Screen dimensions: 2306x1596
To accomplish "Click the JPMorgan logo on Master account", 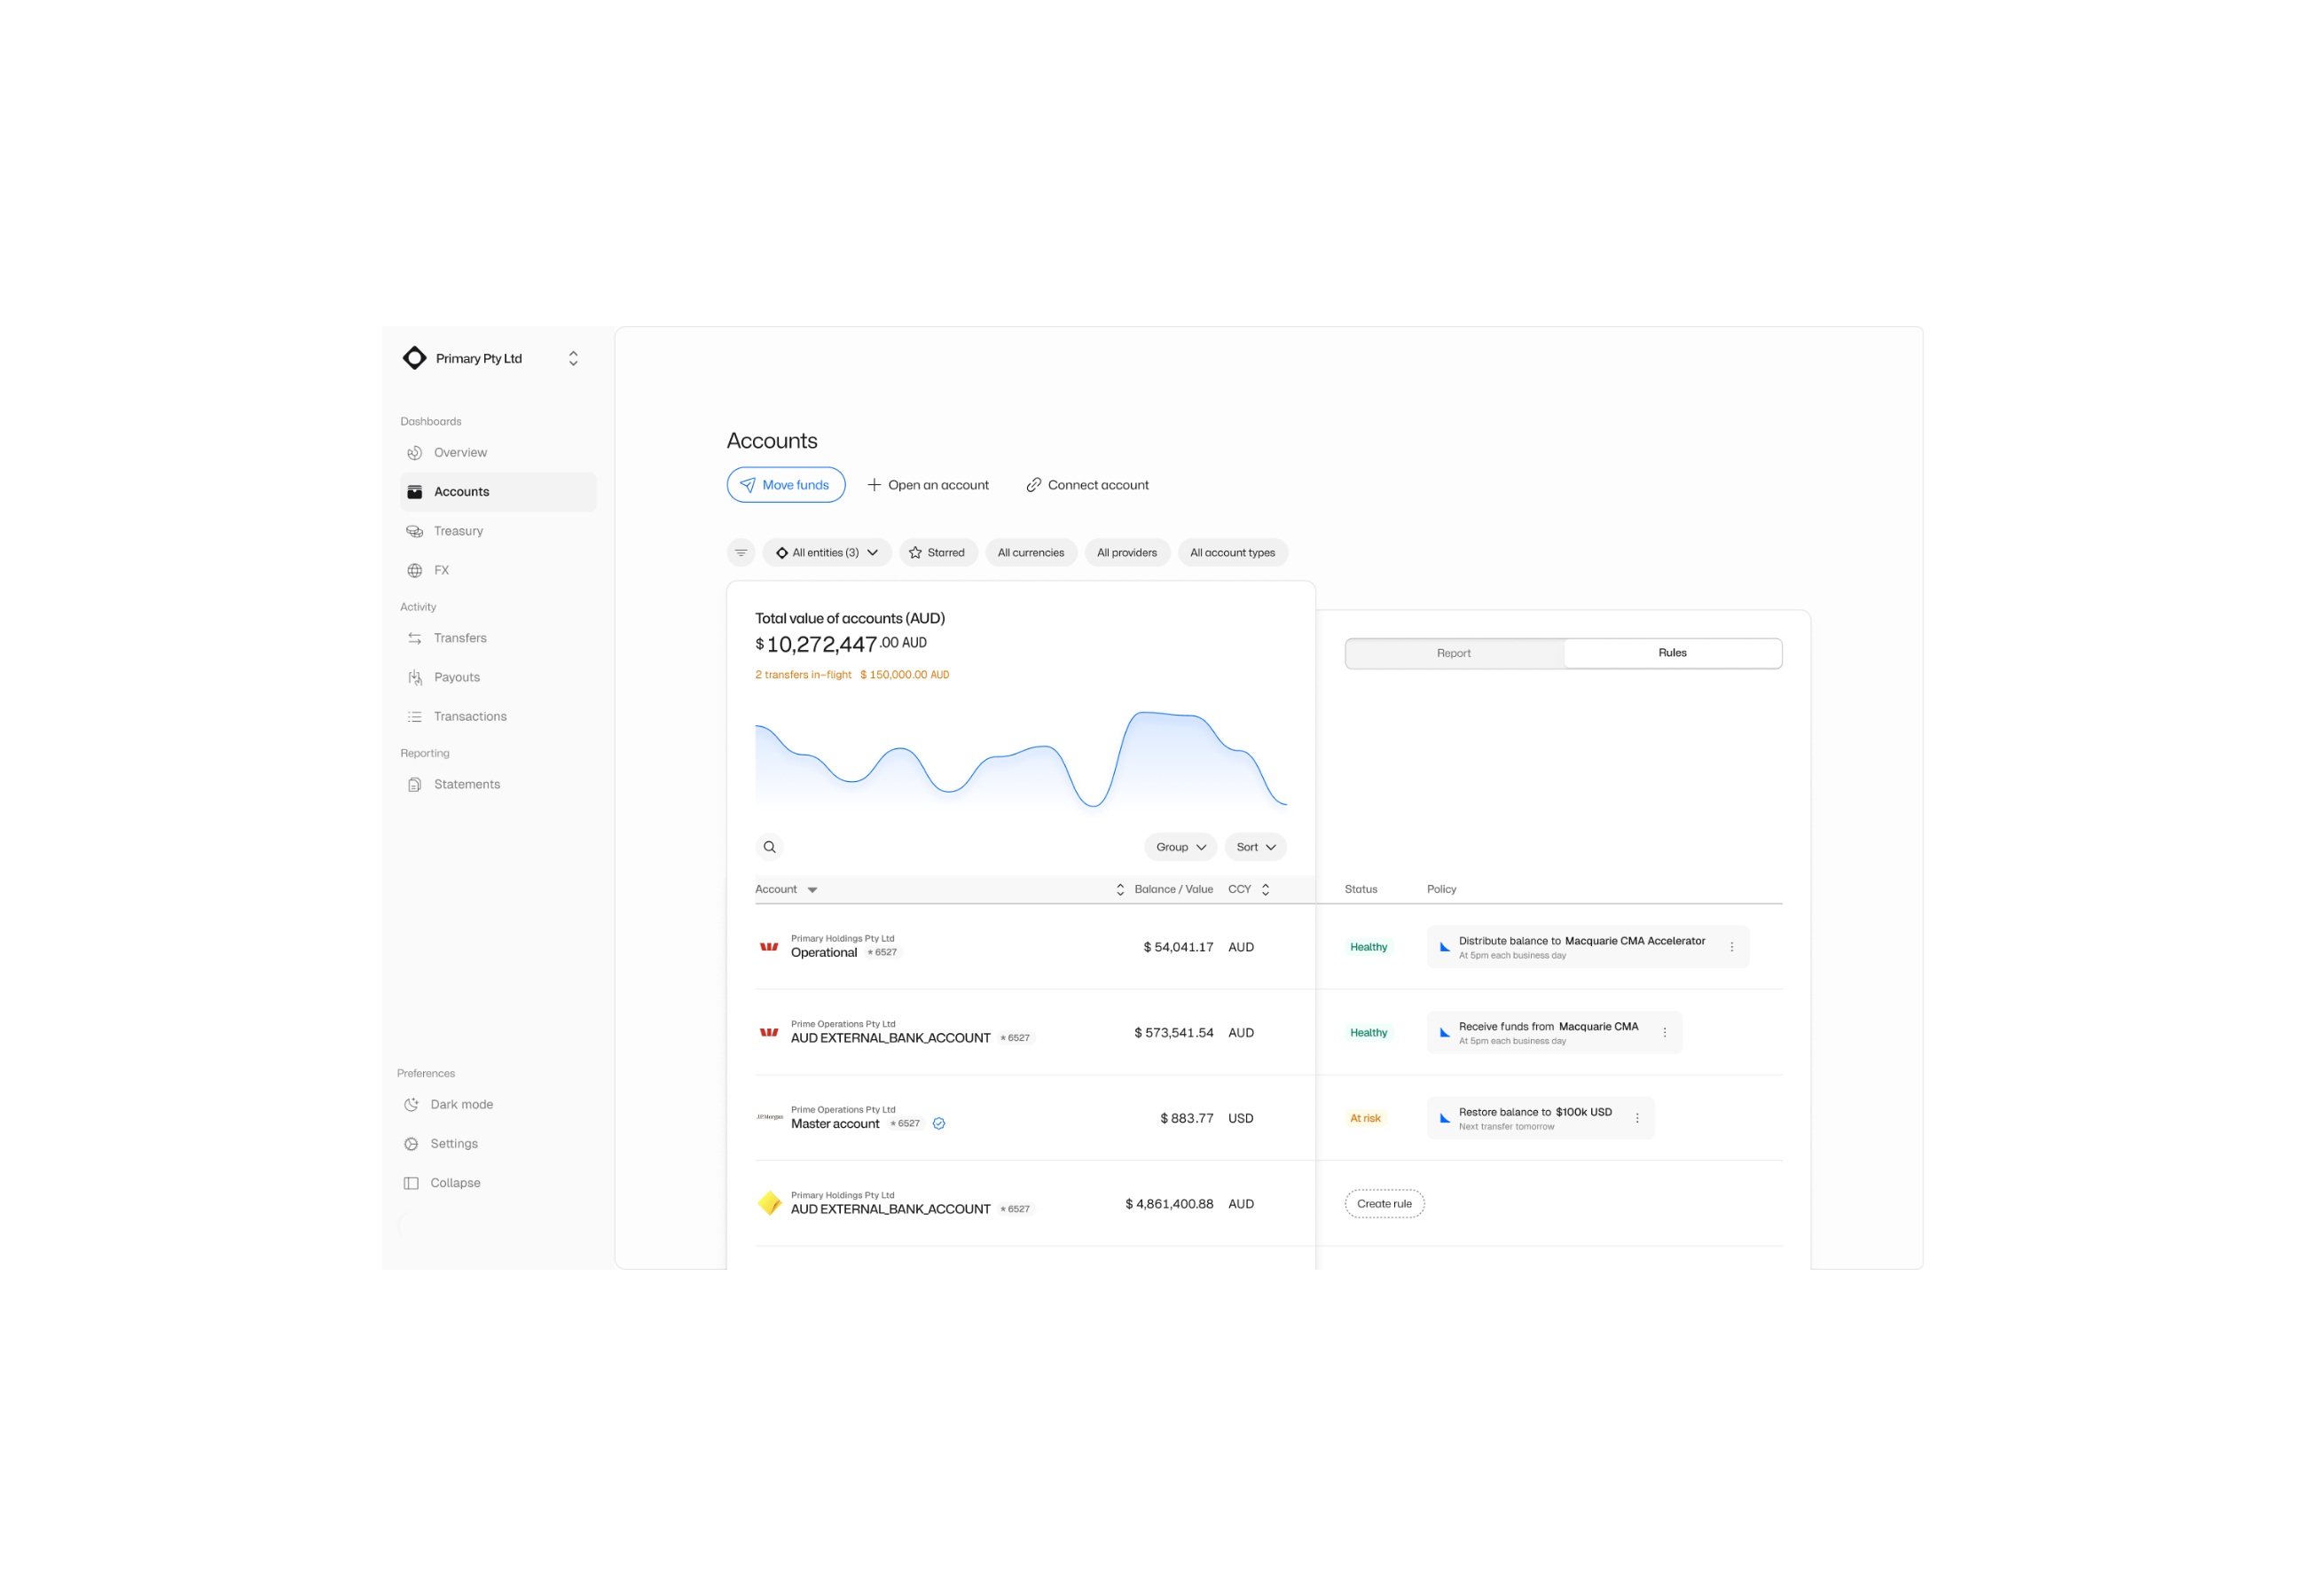I will coord(769,1117).
